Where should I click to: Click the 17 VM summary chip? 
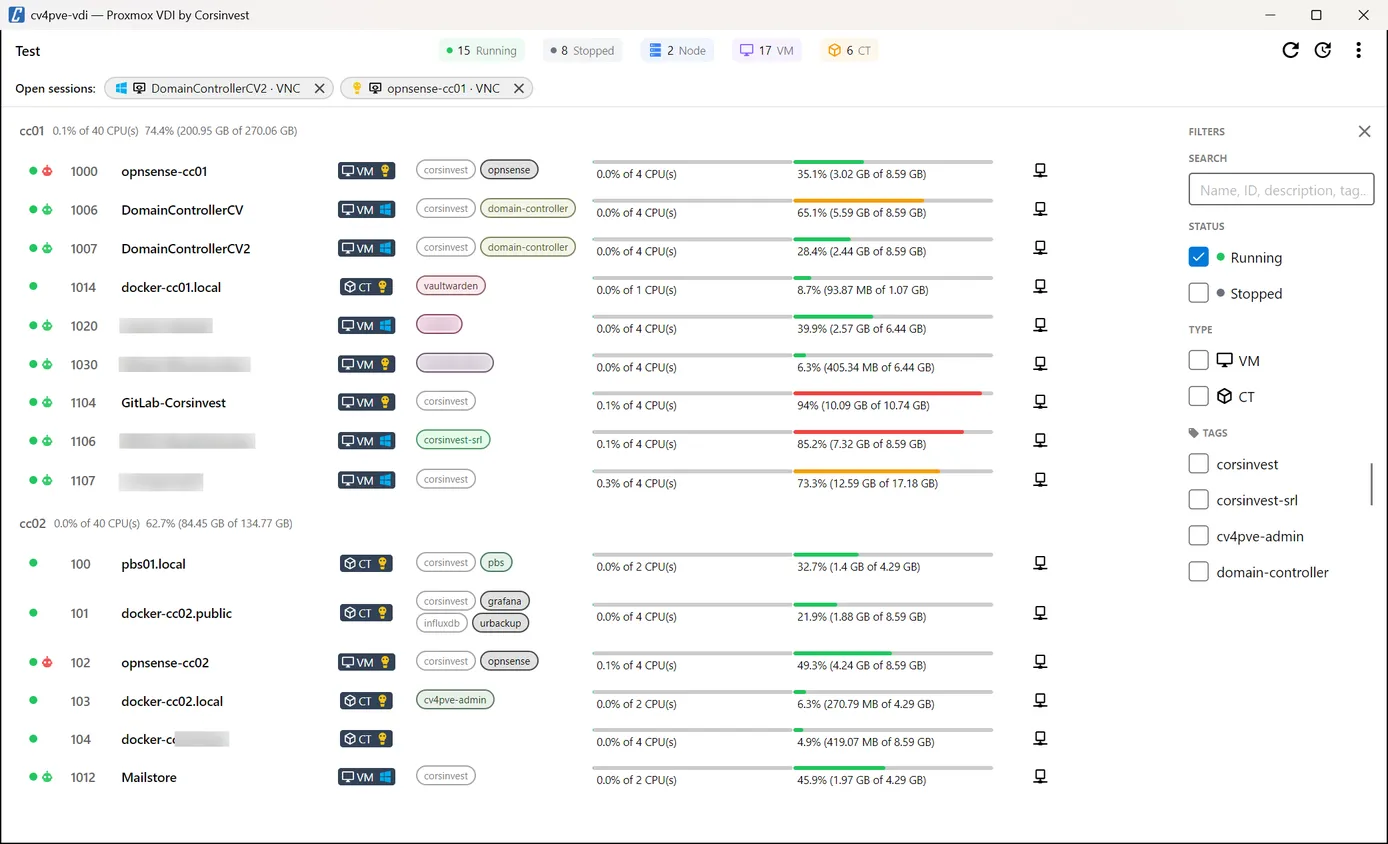[x=767, y=50]
